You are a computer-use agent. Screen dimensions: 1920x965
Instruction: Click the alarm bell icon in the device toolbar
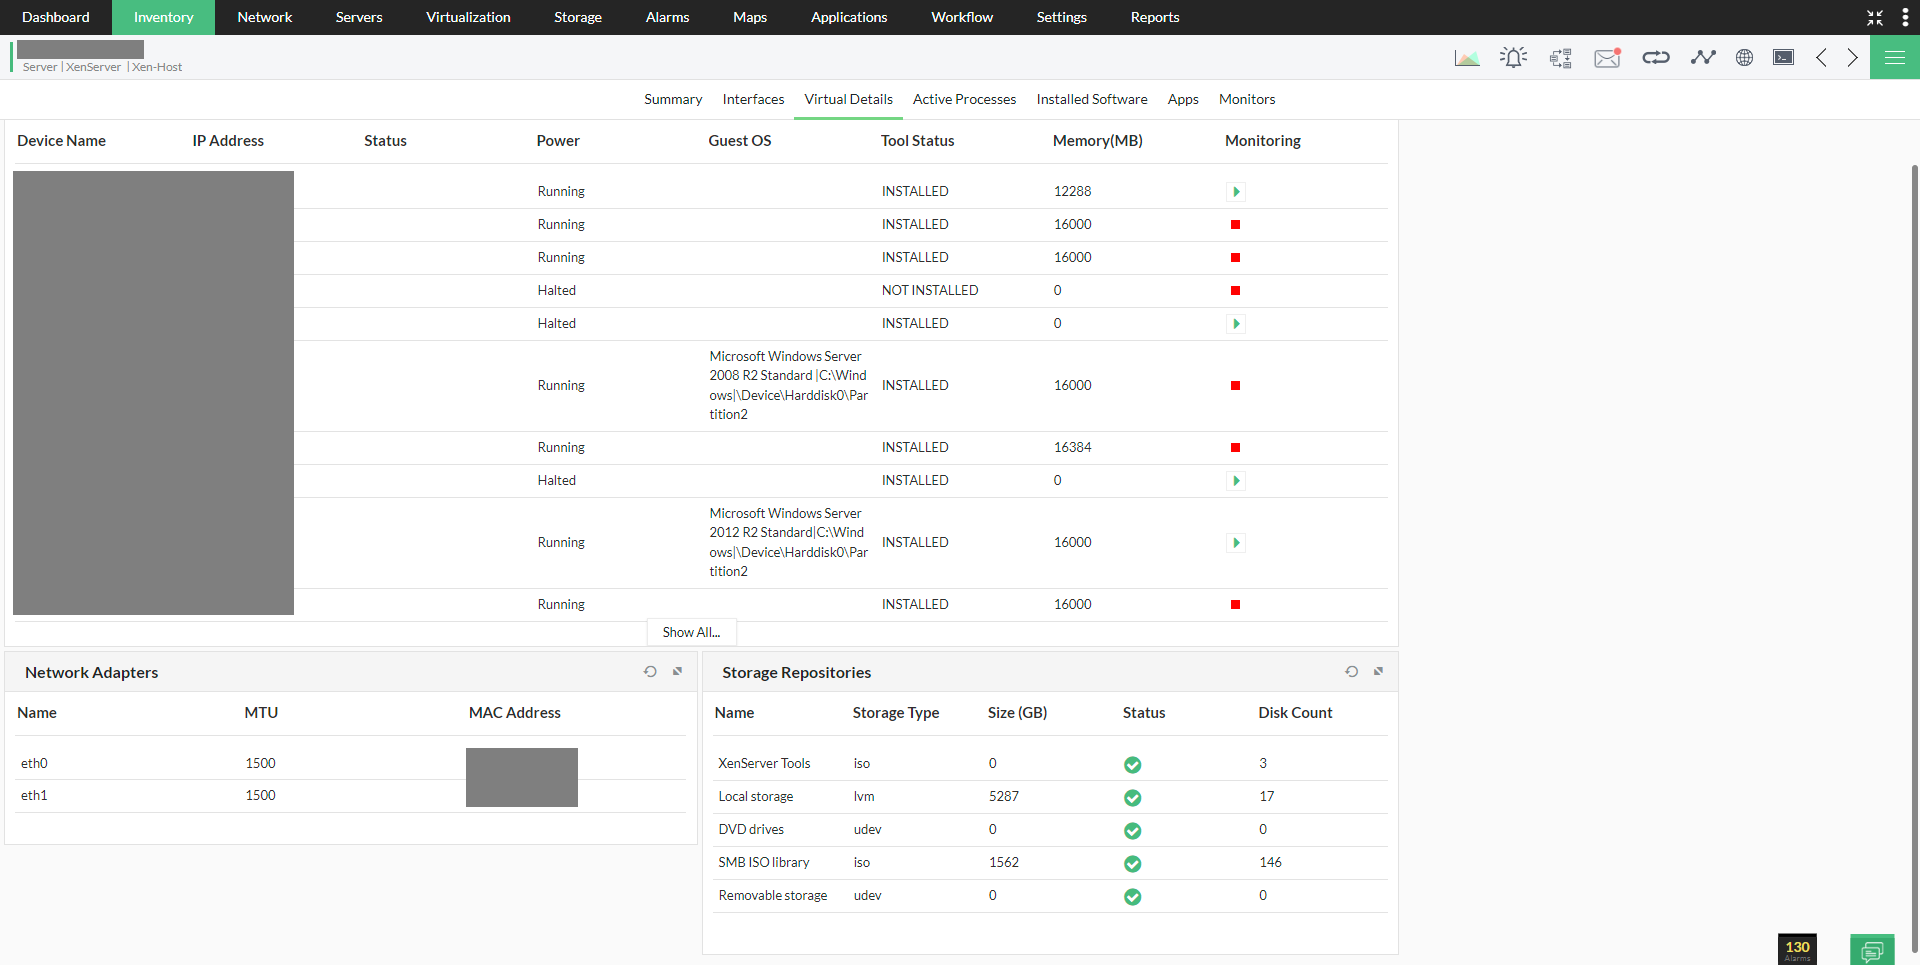1513,57
